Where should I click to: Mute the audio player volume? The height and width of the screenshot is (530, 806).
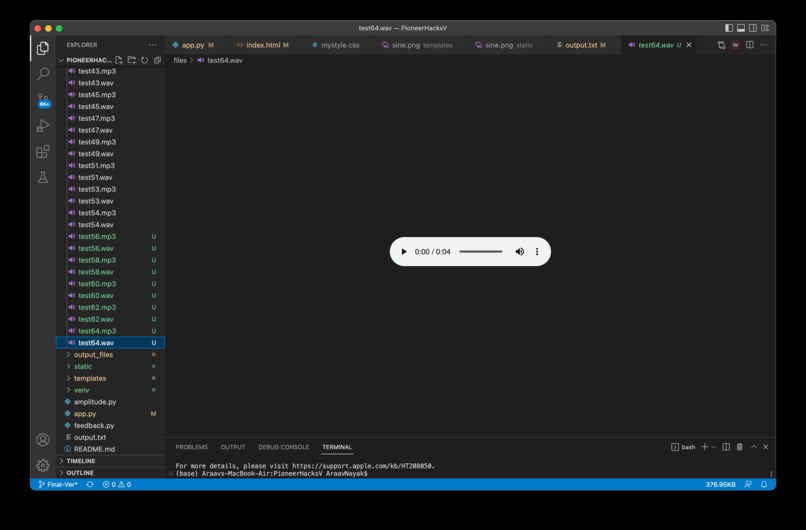[x=520, y=251]
